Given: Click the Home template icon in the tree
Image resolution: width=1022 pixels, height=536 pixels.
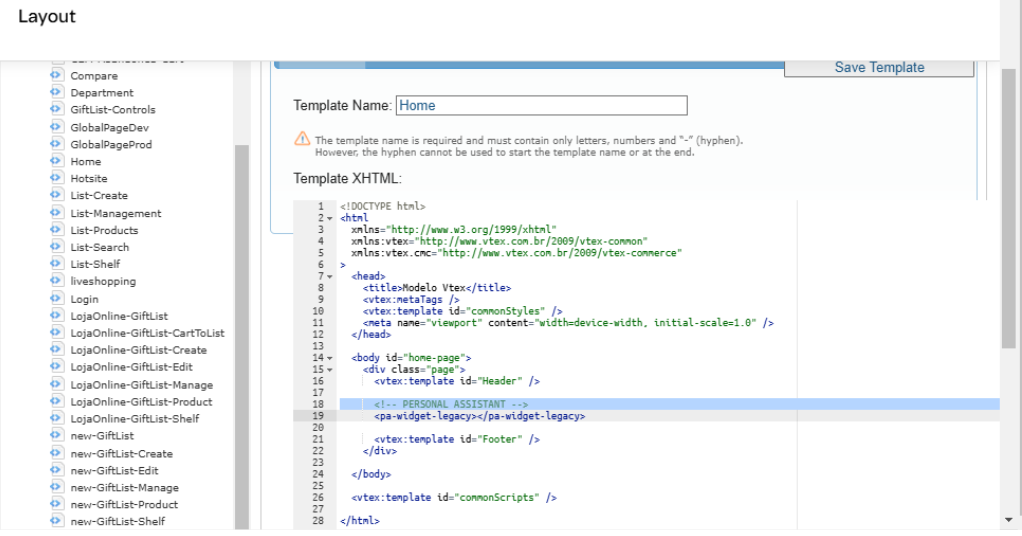Looking at the screenshot, I should 56,160.
